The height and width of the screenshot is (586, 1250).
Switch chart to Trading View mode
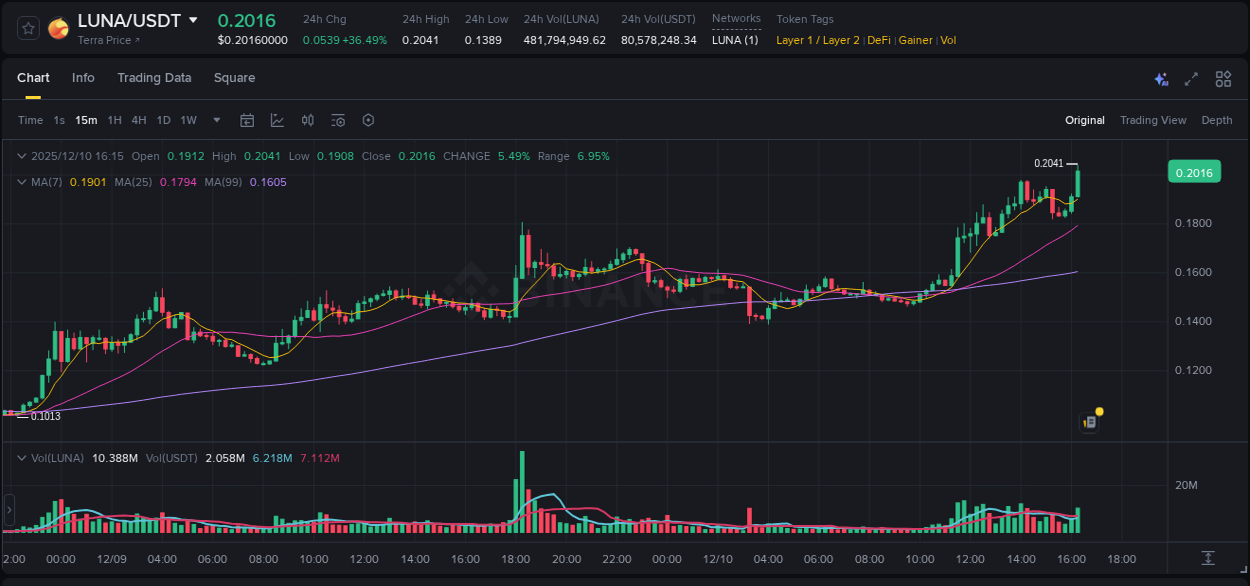pyautogui.click(x=1153, y=120)
